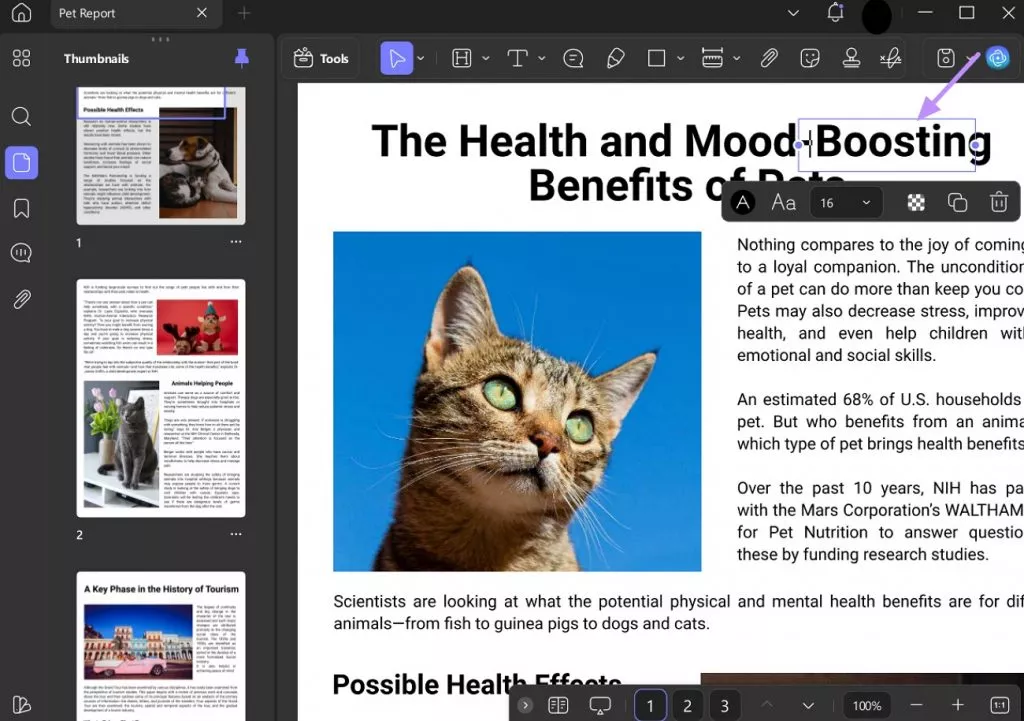The height and width of the screenshot is (721, 1024).
Task: Open the notifications bell
Action: coord(835,12)
